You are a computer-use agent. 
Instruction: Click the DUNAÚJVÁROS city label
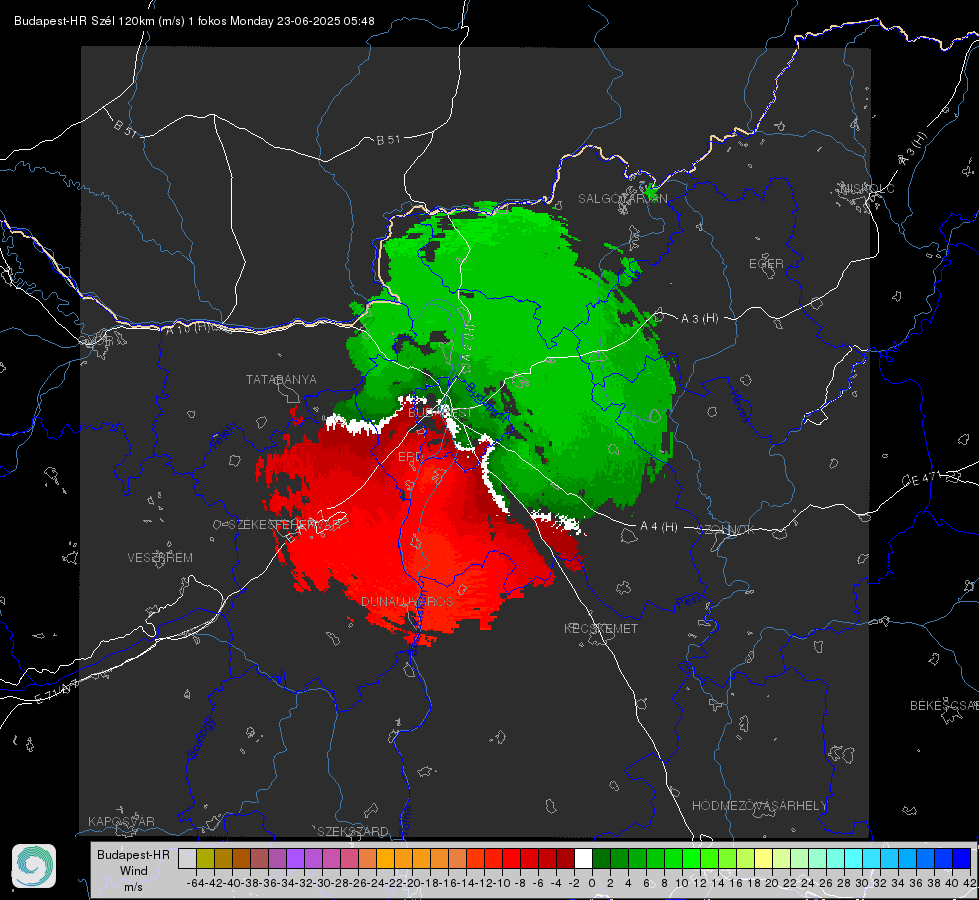click(x=407, y=601)
